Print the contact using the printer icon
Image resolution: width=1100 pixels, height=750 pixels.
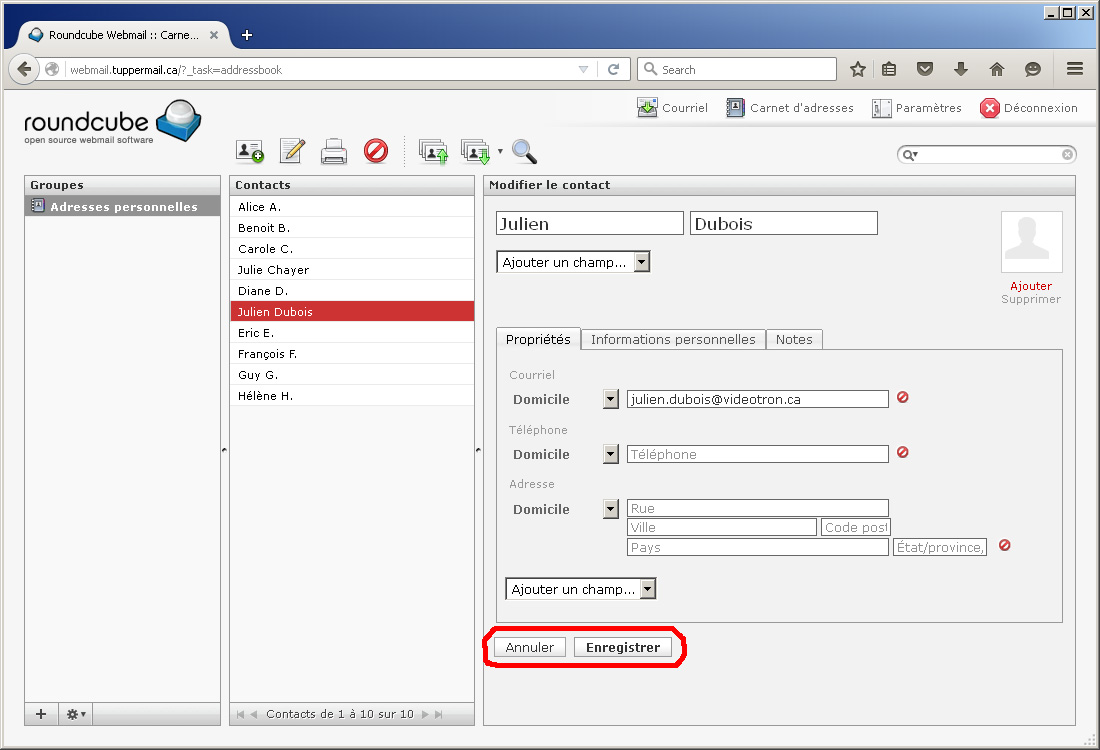pyautogui.click(x=333, y=152)
